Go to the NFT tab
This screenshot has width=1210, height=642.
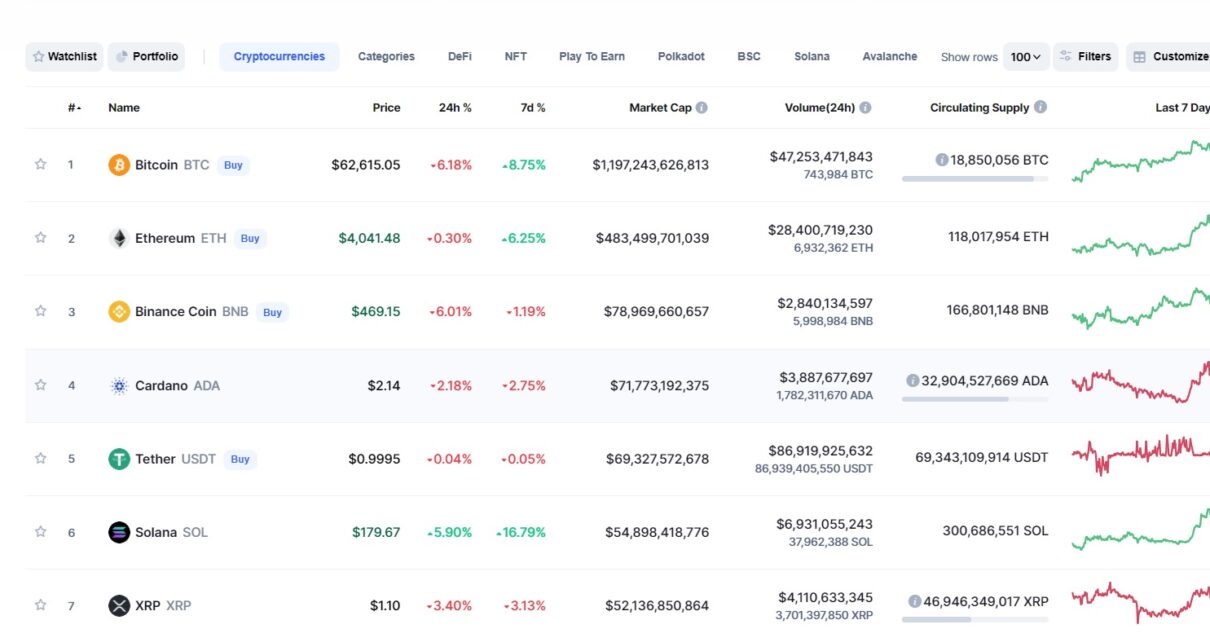tap(516, 57)
